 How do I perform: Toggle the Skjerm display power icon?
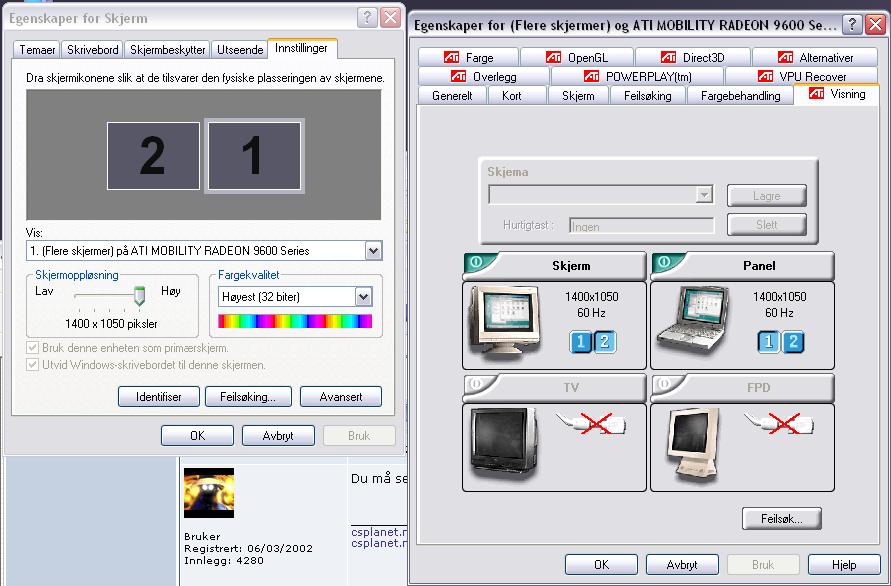point(477,262)
